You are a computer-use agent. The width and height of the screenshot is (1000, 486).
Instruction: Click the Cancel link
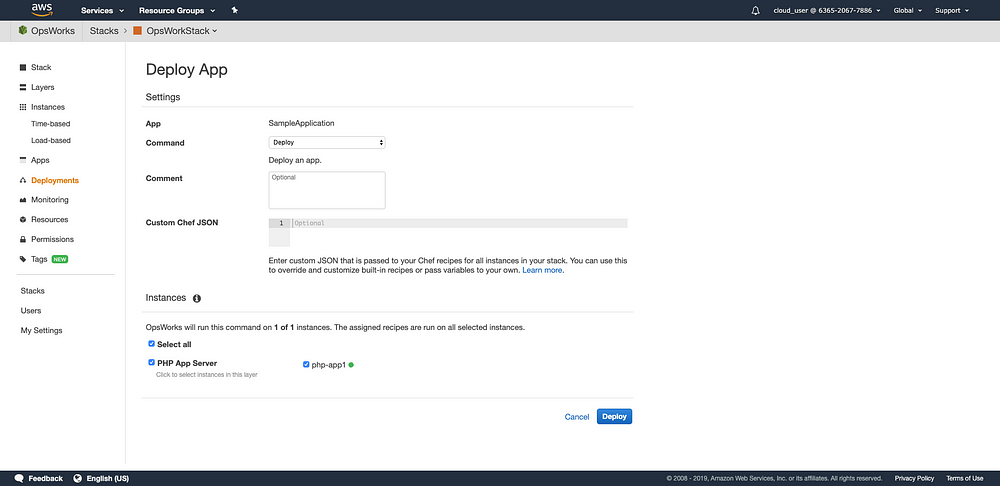click(577, 416)
